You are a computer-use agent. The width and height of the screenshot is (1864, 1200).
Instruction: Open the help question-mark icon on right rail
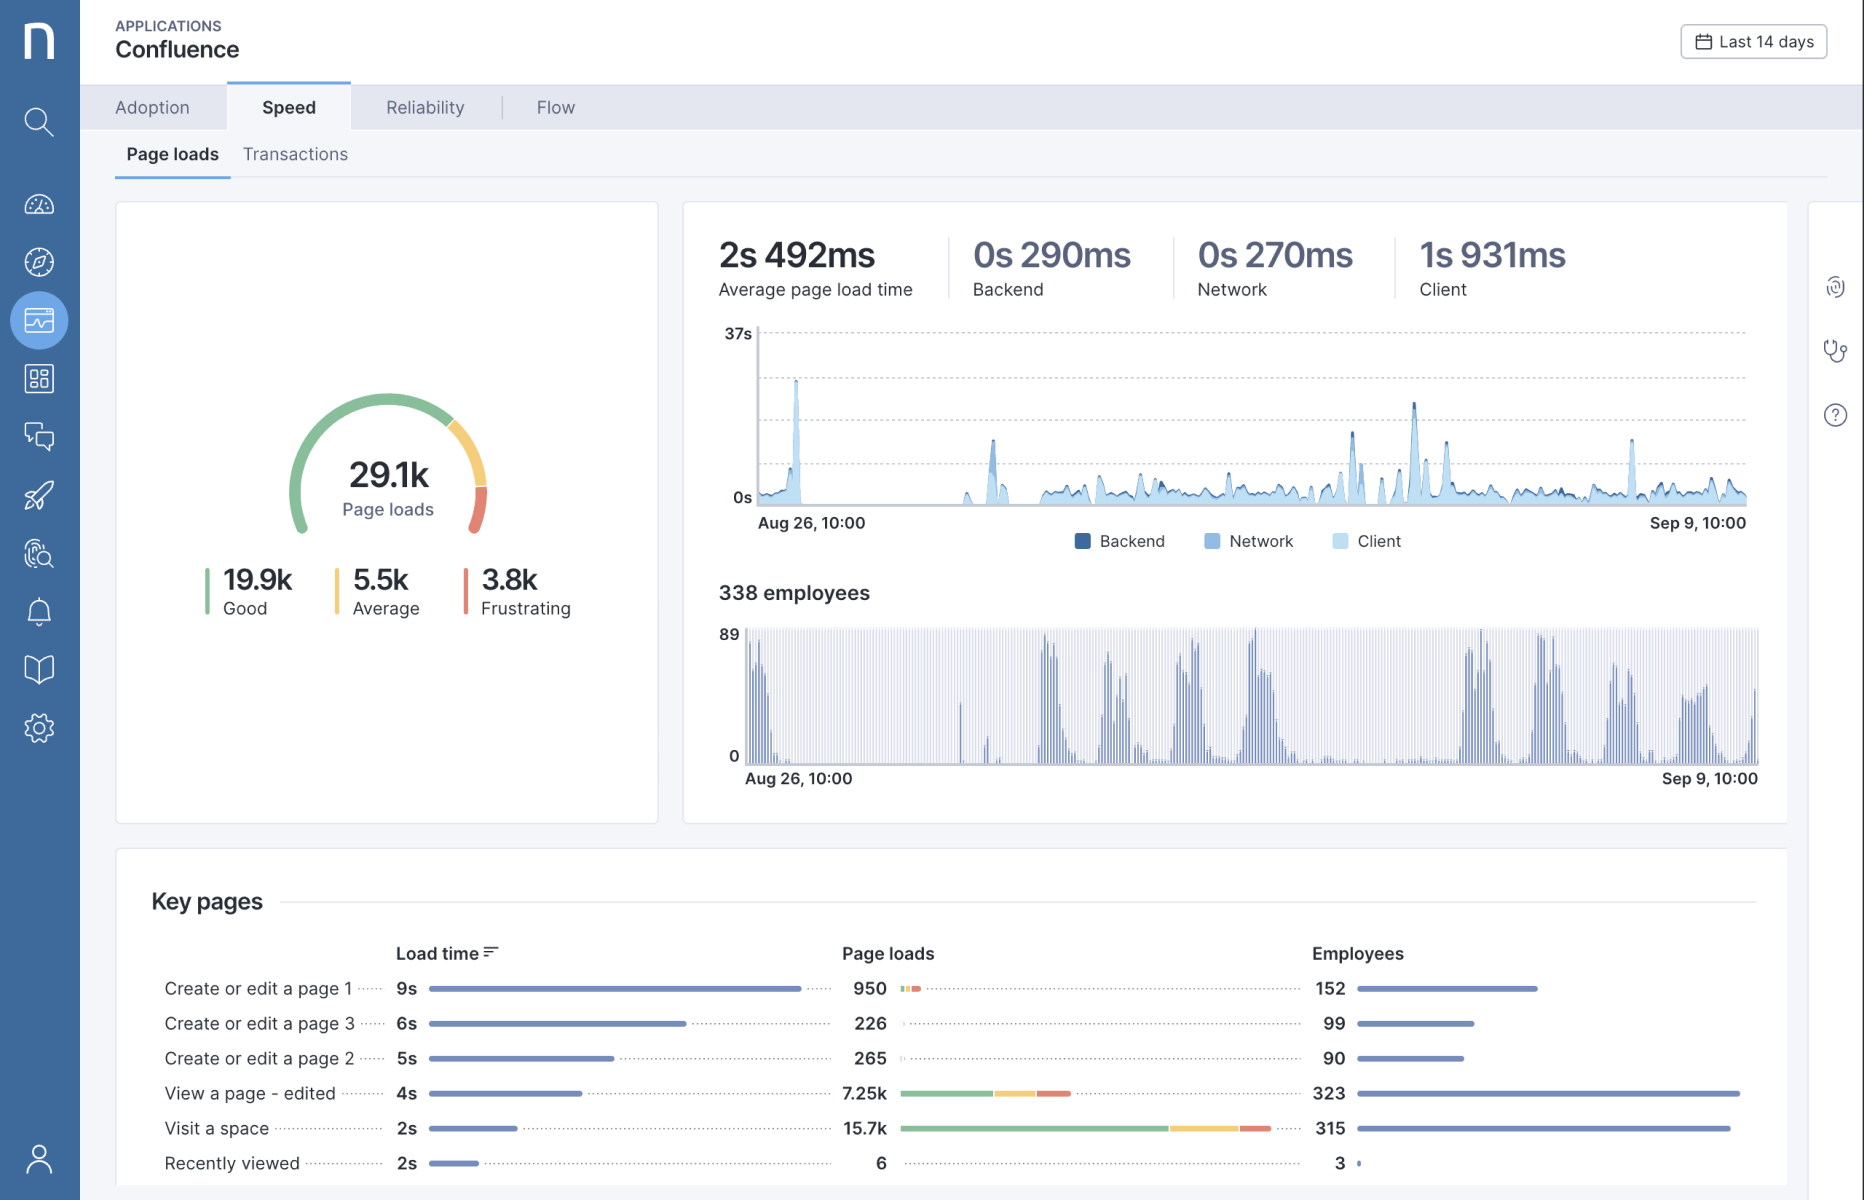pyautogui.click(x=1836, y=415)
